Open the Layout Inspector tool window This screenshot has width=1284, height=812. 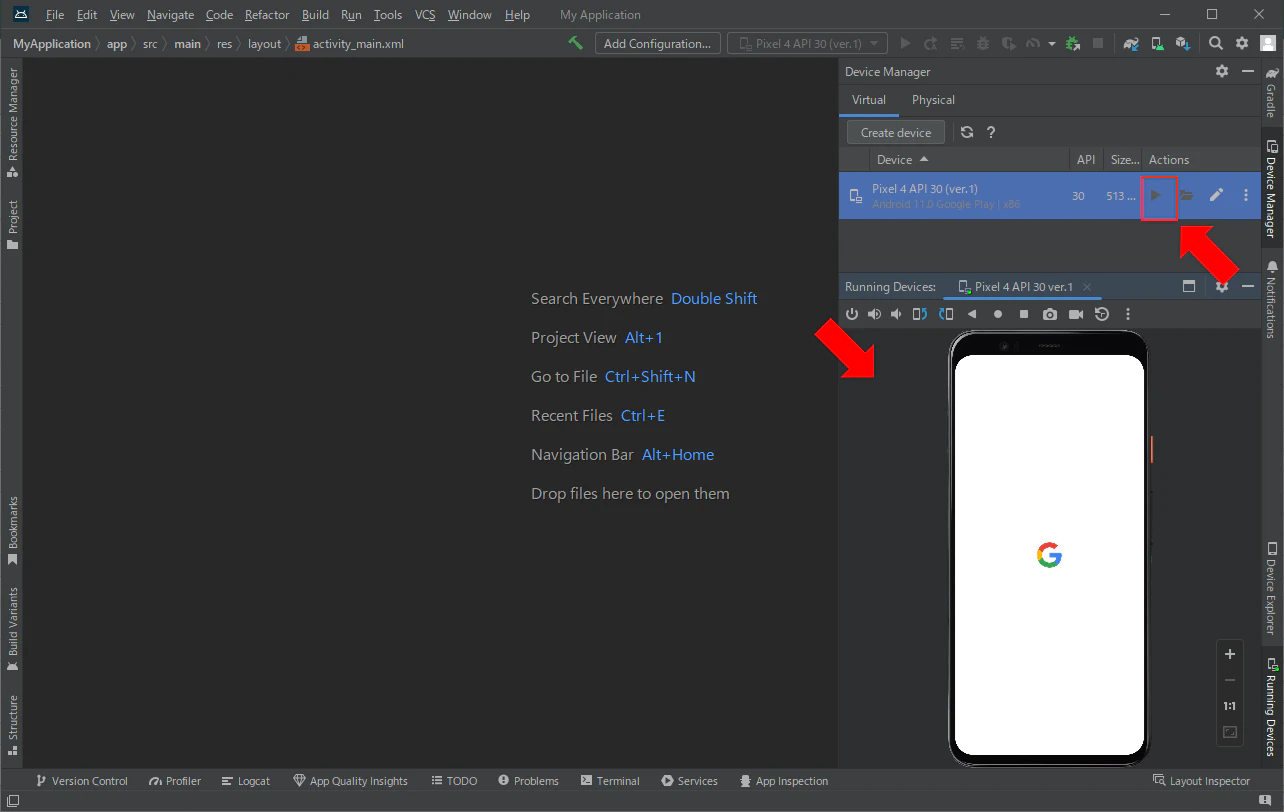(x=1202, y=781)
